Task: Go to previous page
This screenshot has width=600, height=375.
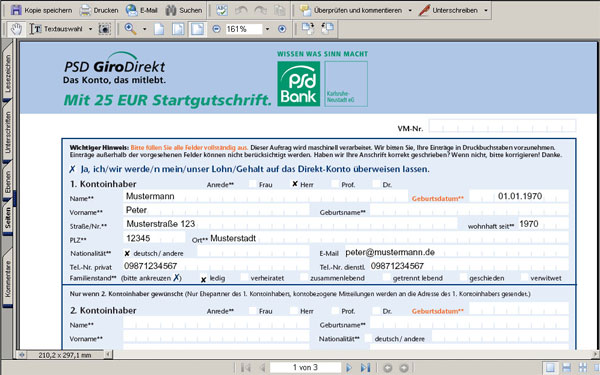Action: pyautogui.click(x=262, y=368)
